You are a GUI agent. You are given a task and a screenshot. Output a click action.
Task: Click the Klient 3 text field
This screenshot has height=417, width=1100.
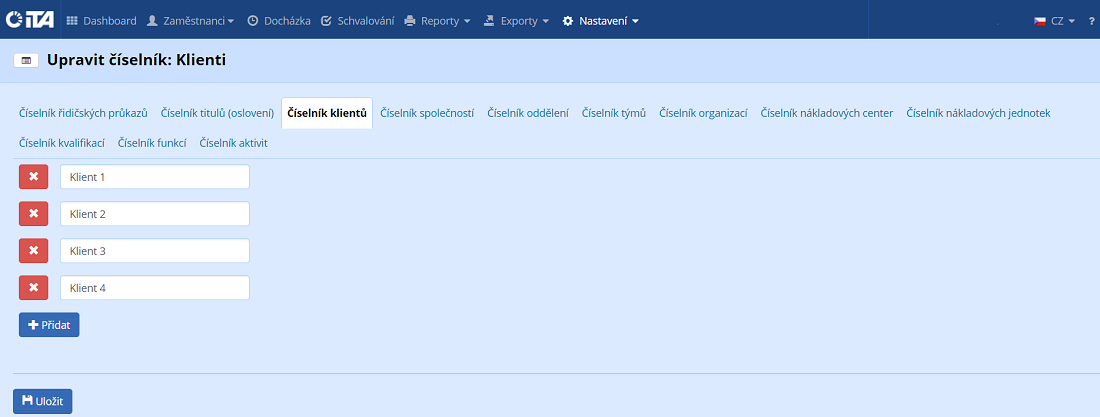(x=154, y=251)
